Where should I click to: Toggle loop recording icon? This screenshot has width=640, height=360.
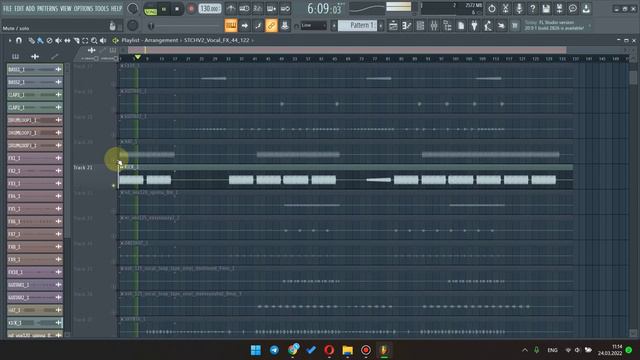tap(285, 9)
